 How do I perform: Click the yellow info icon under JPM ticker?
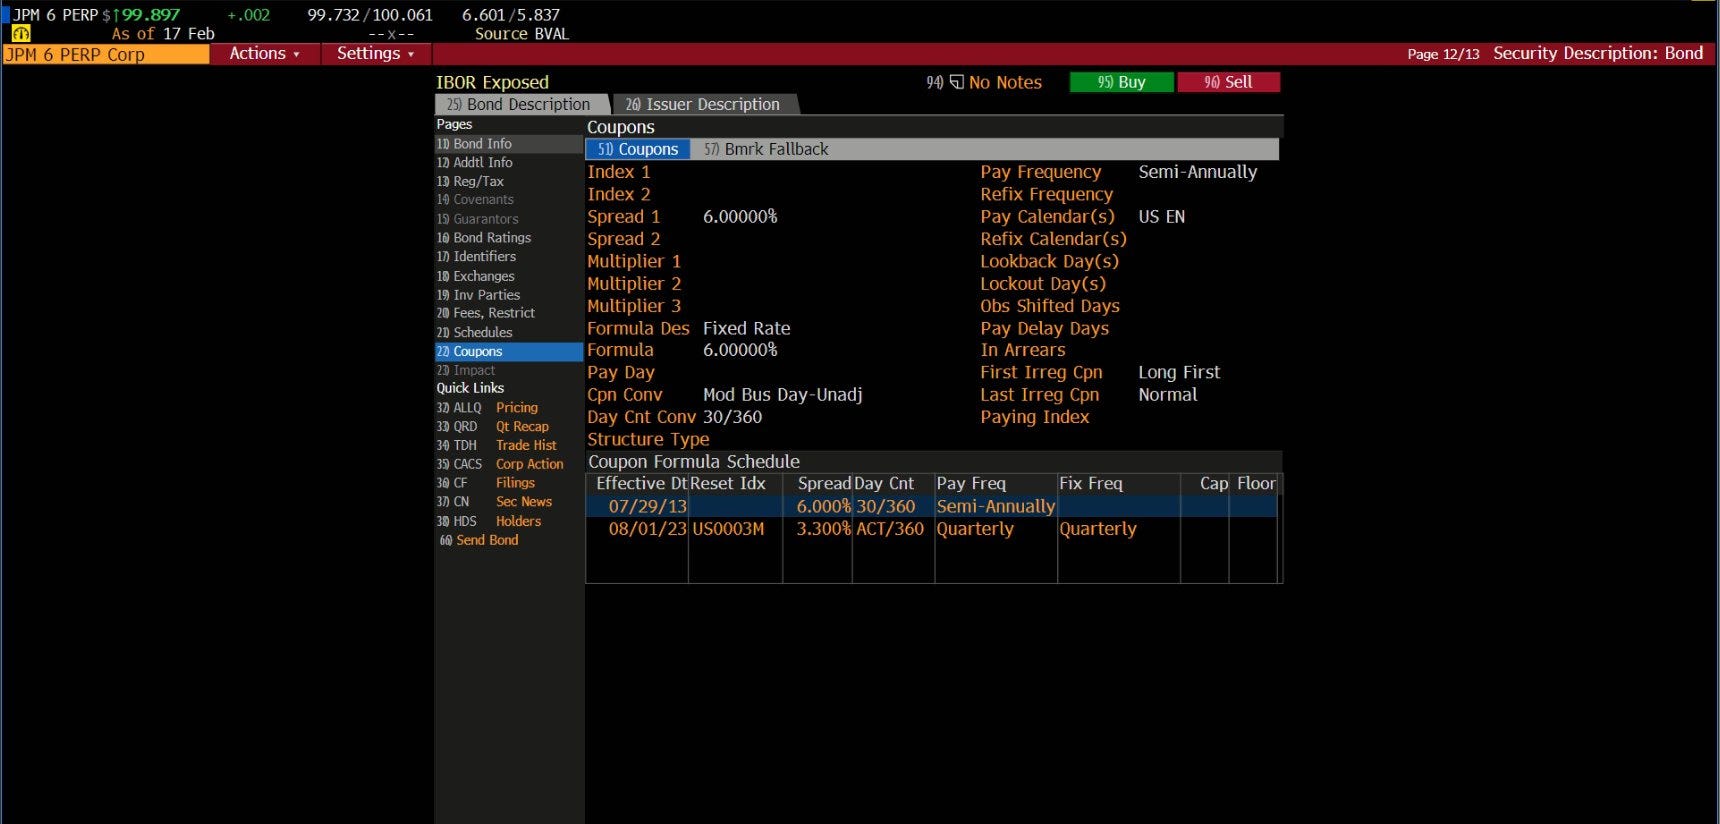coord(21,33)
